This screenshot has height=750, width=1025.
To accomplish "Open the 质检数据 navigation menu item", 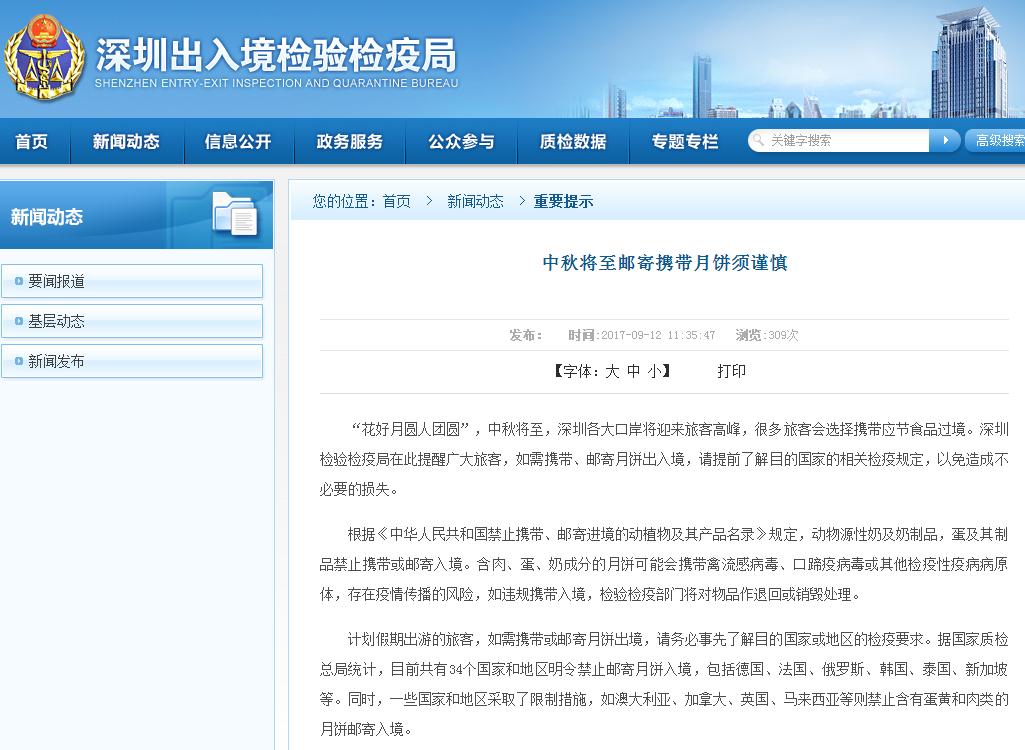I will 573,141.
